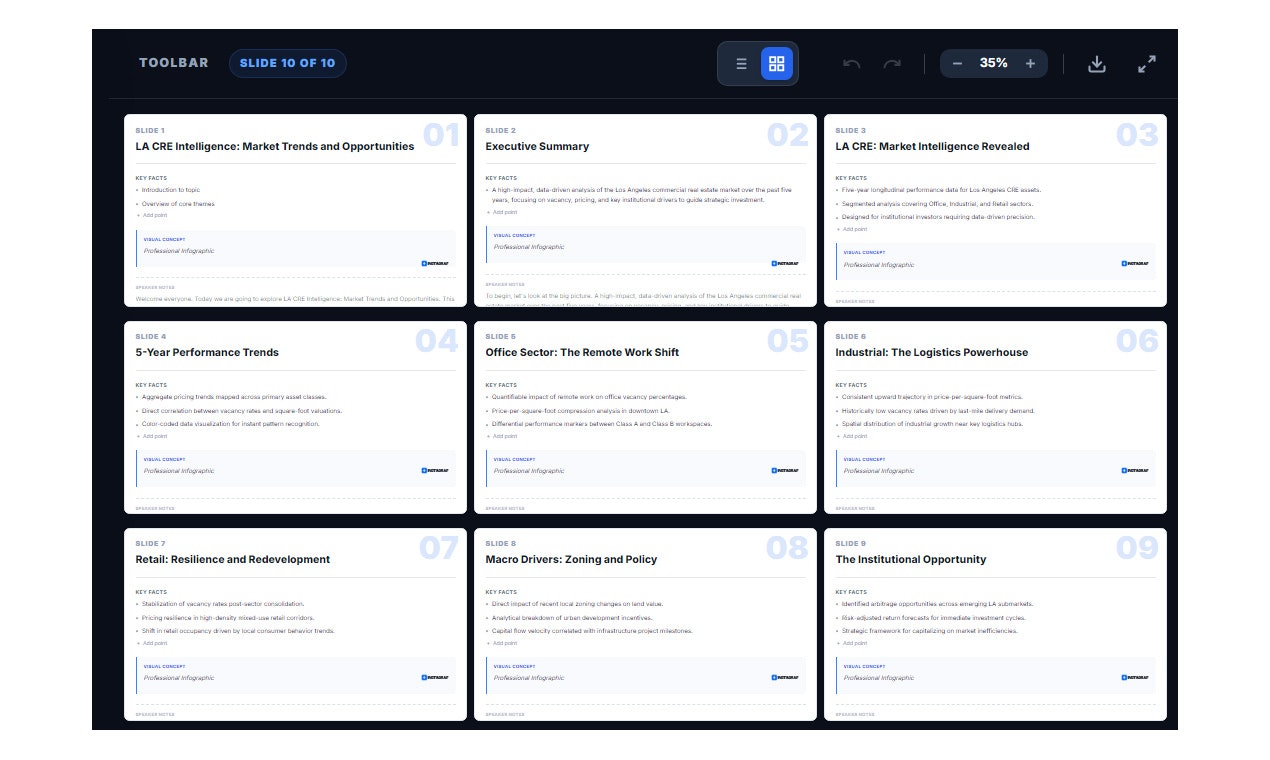Redo the last undone change

click(x=892, y=64)
